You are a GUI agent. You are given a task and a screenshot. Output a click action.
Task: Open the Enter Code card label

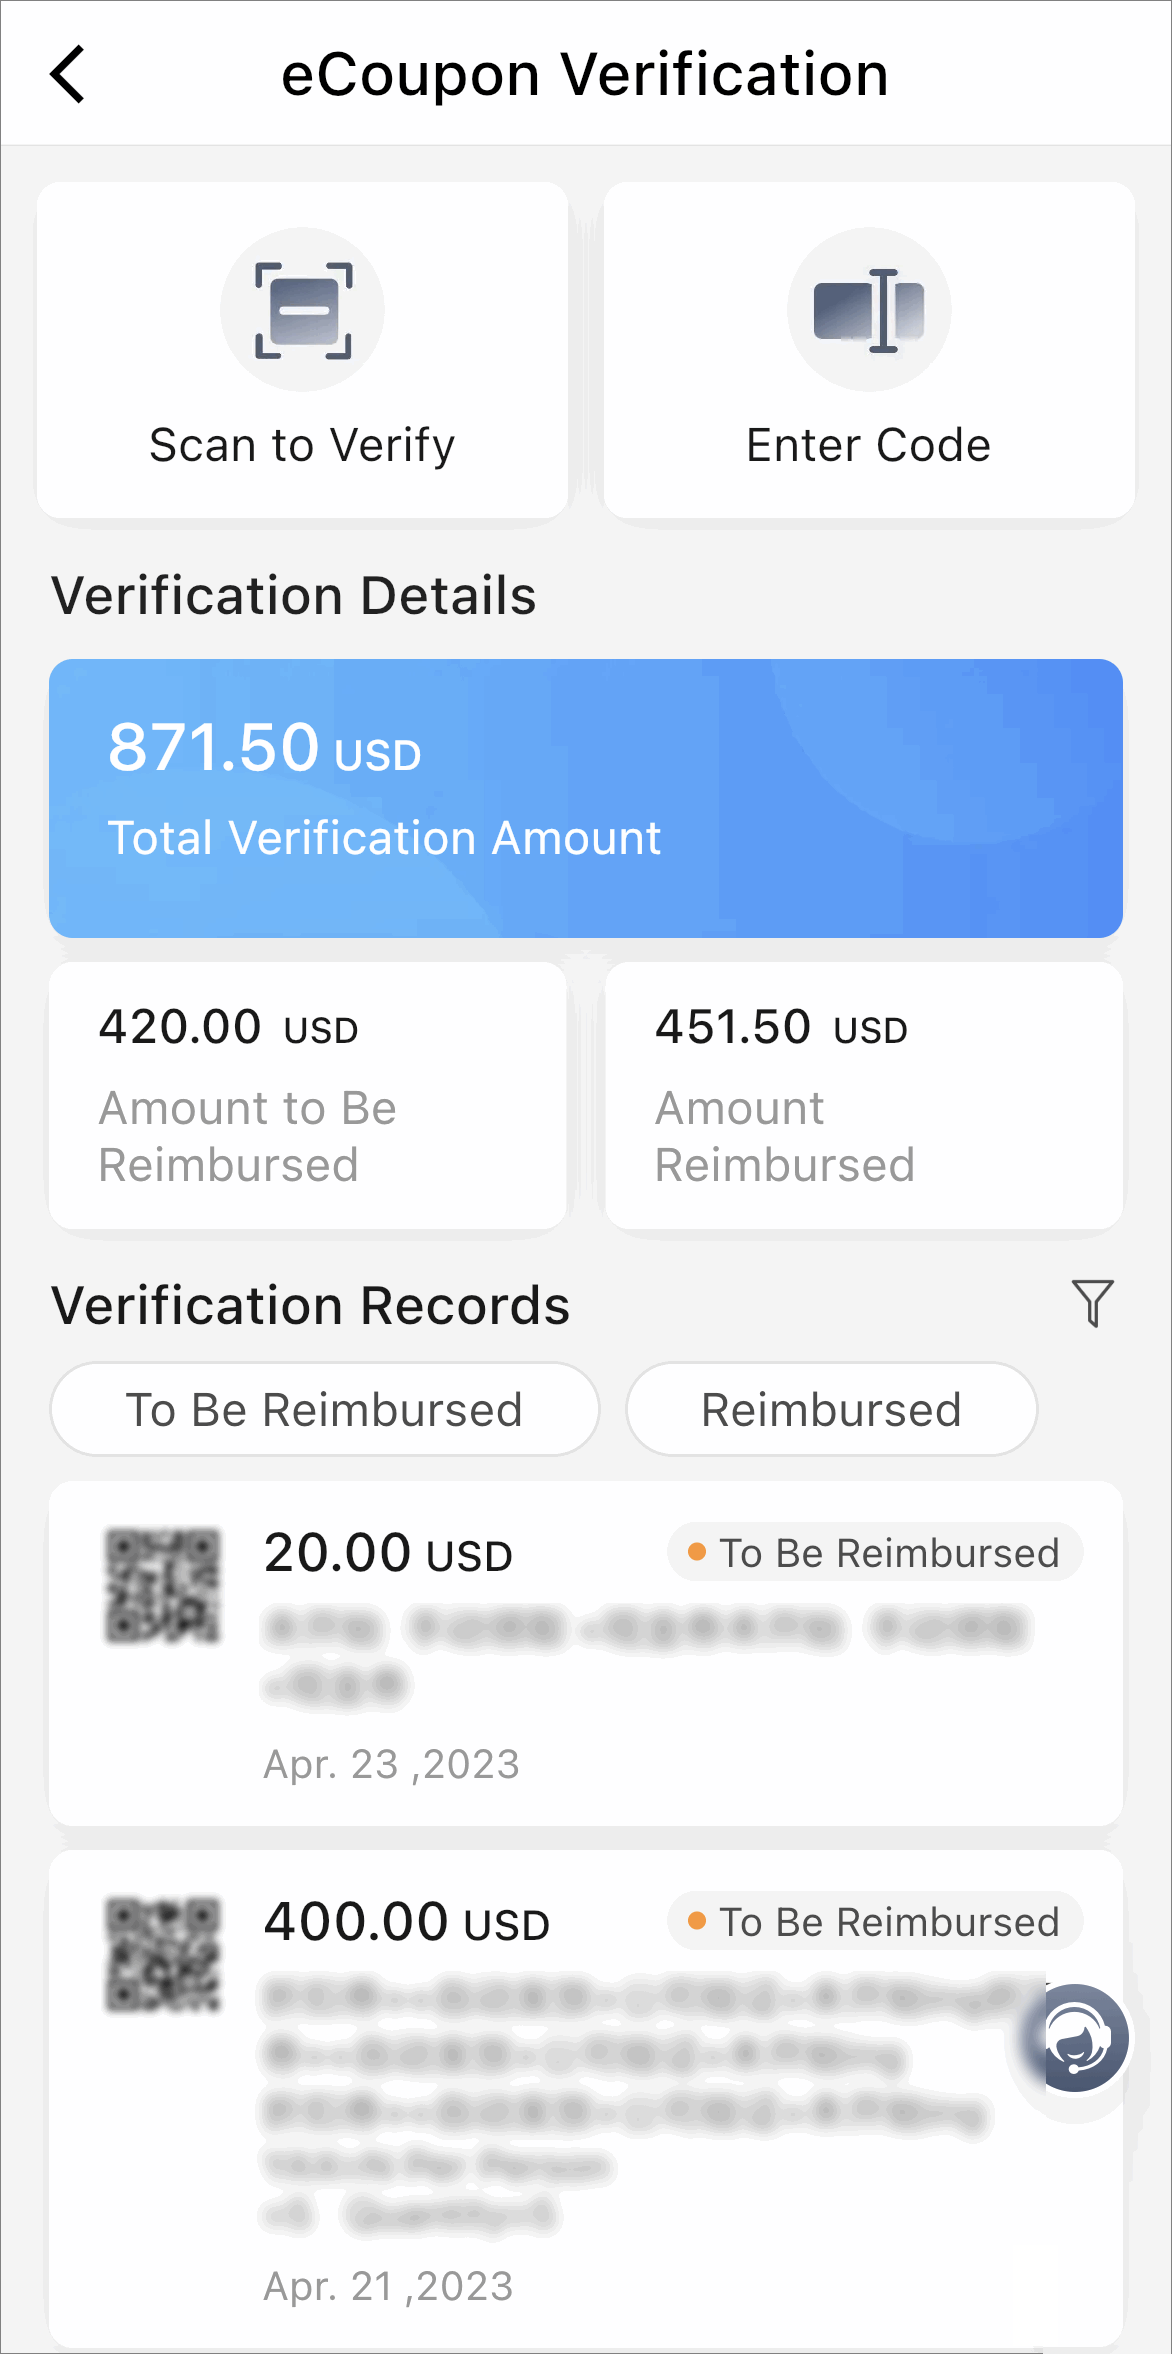coord(869,445)
